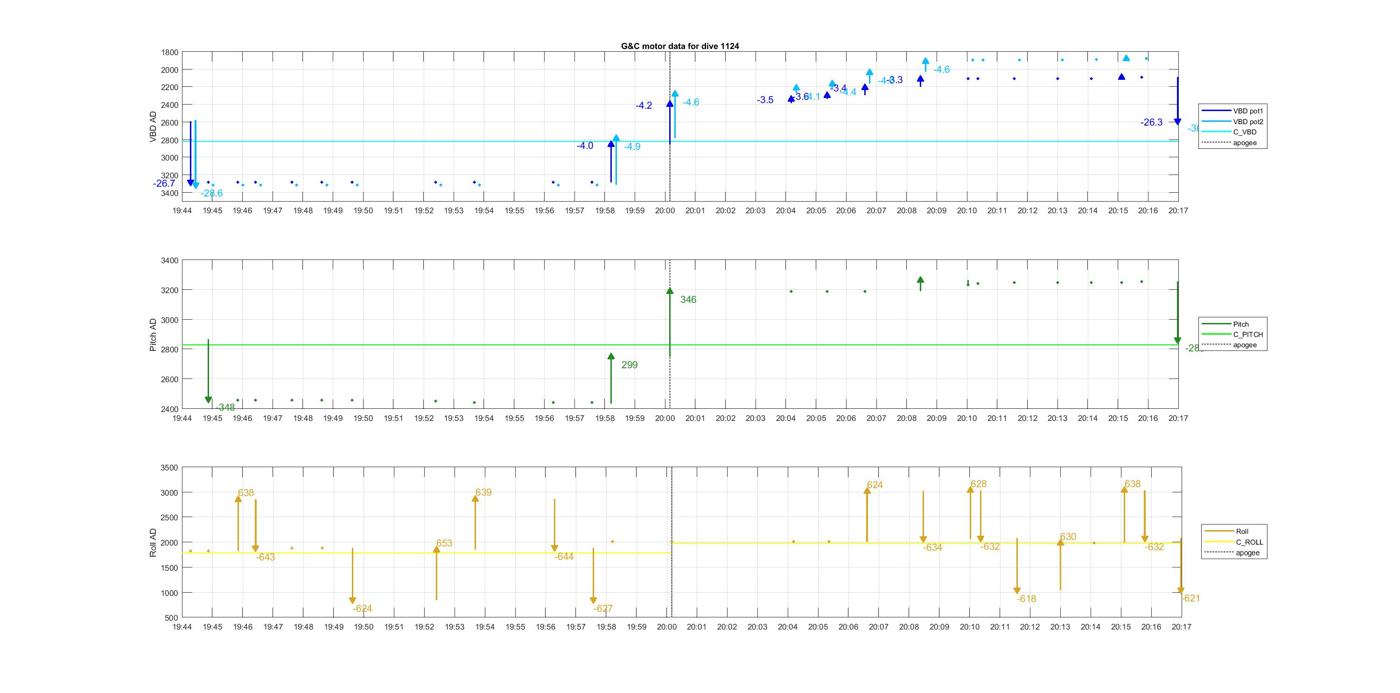Click the '-643' label in the Roll plot
Screen dimensions: 1400x693
265,557
